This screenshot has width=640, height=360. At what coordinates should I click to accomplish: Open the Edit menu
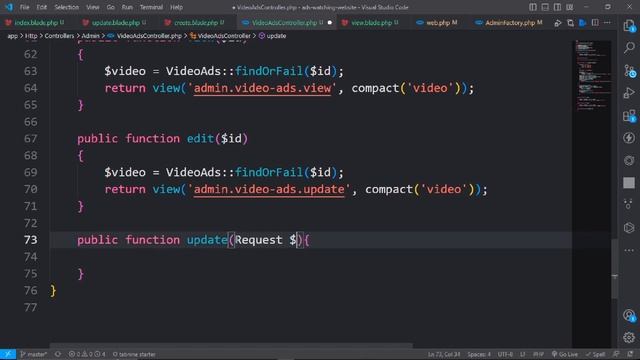coord(42,7)
